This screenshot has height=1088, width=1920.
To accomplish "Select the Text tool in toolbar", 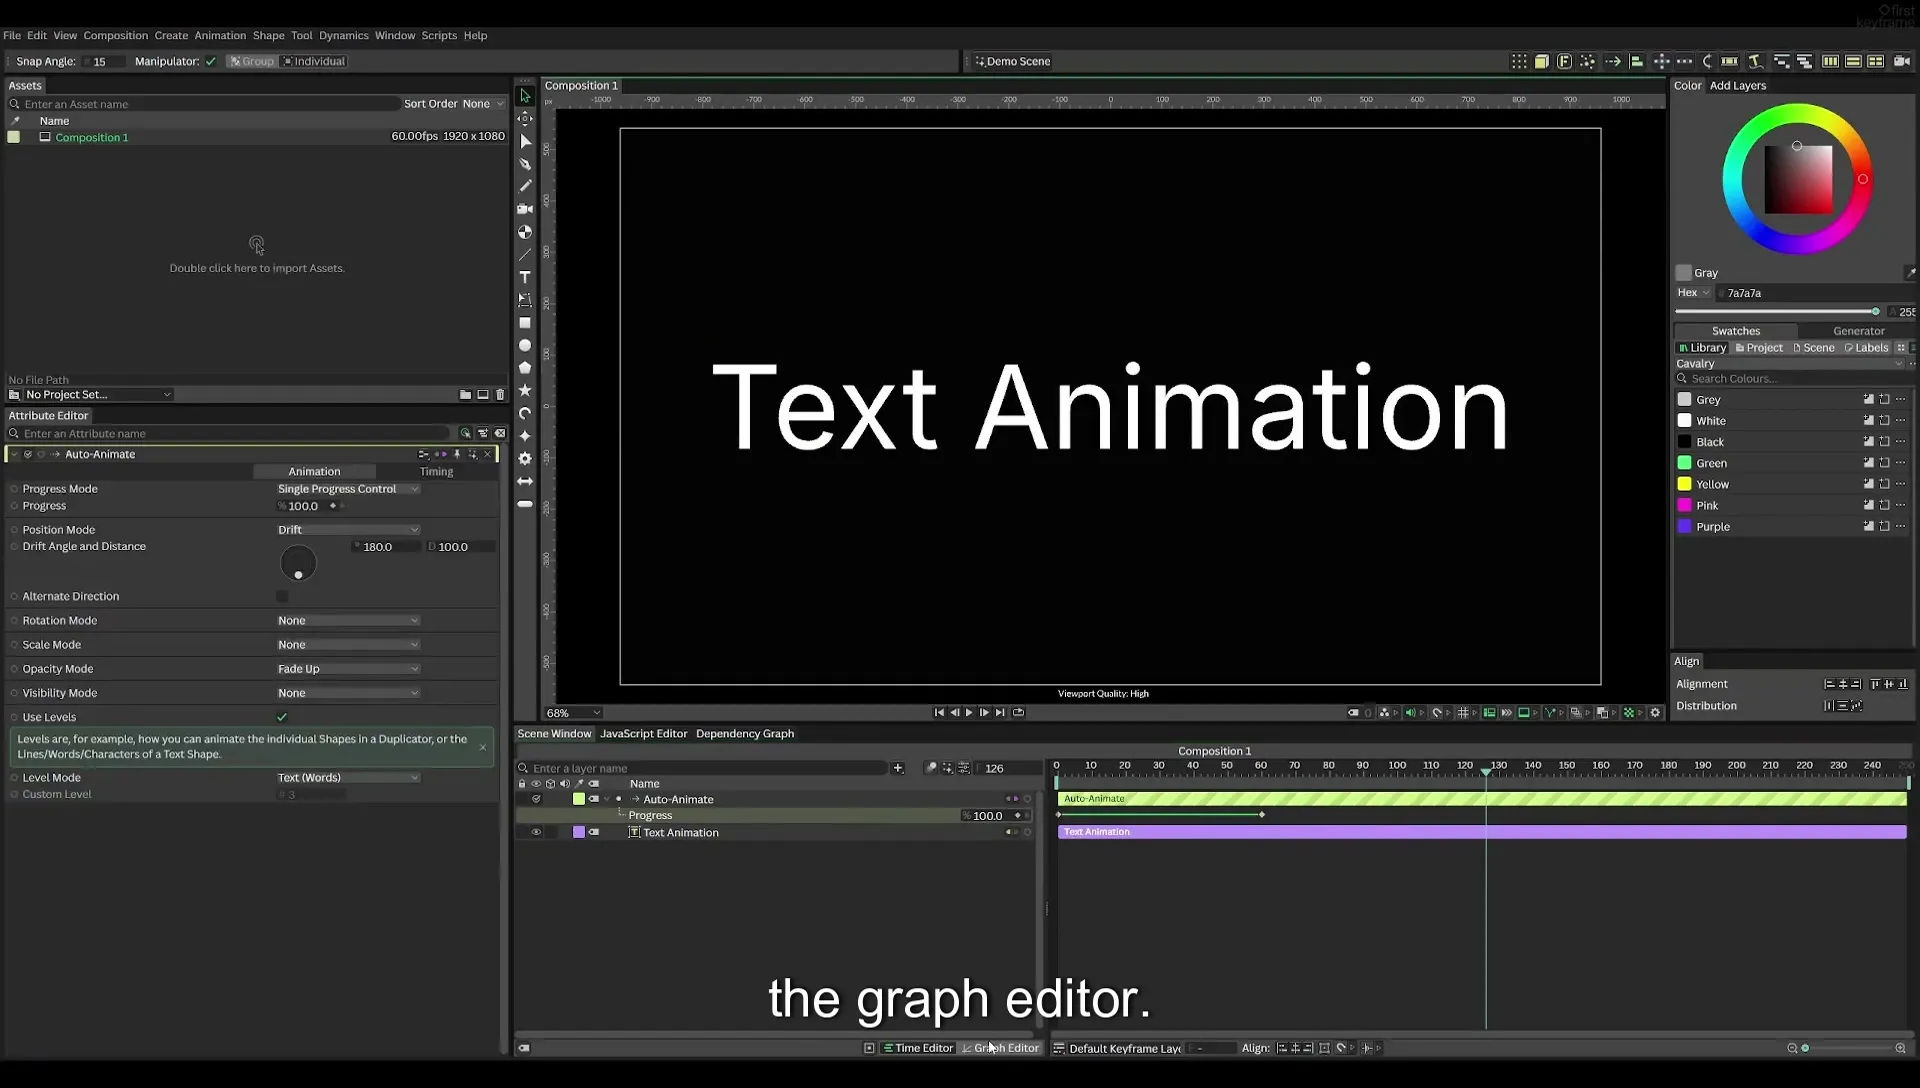I will [x=525, y=277].
